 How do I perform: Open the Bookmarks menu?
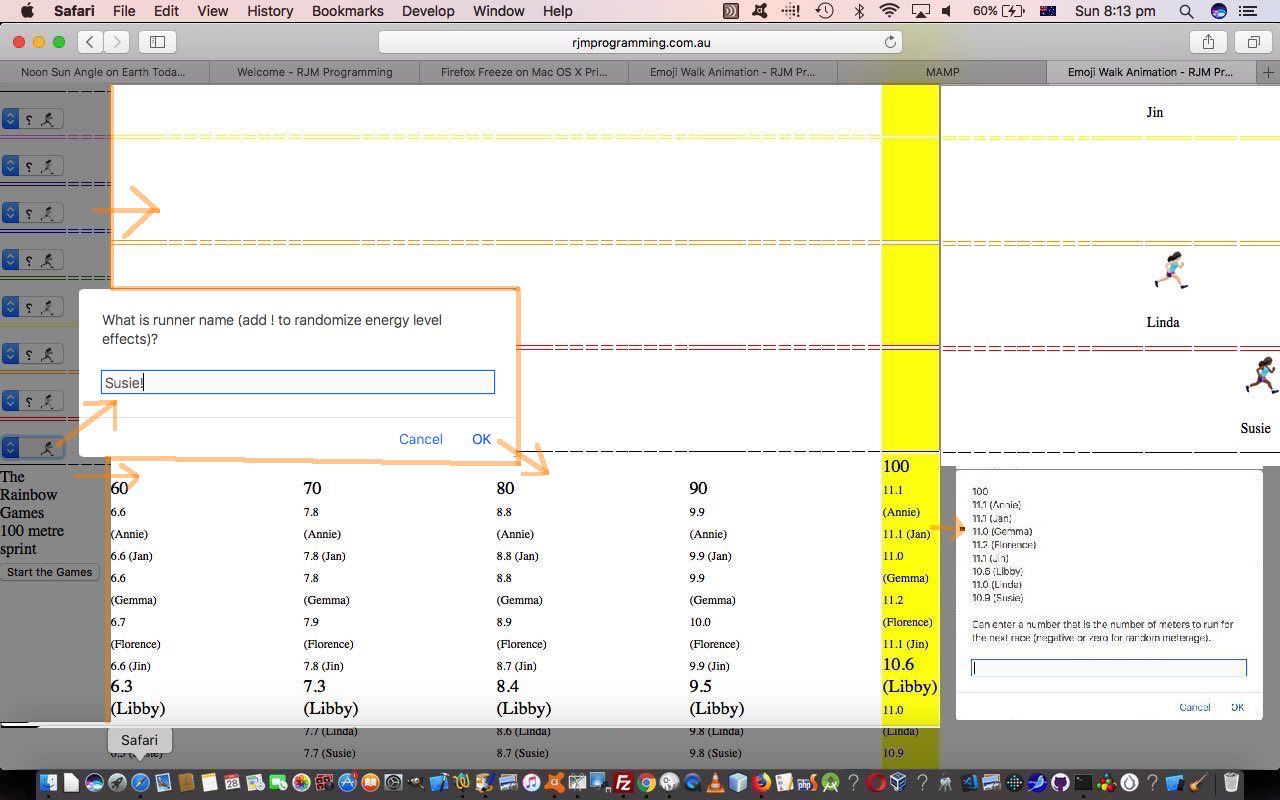(x=348, y=11)
